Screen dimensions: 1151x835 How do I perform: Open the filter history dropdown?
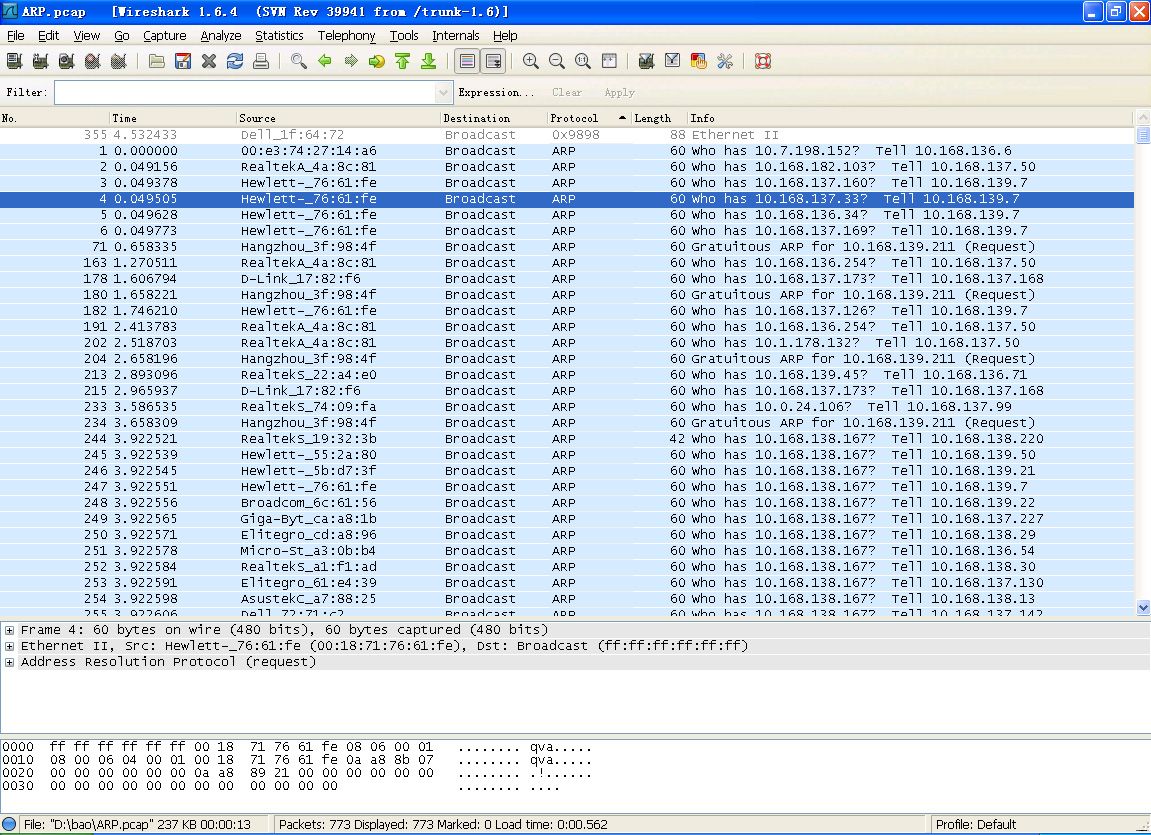[x=445, y=92]
